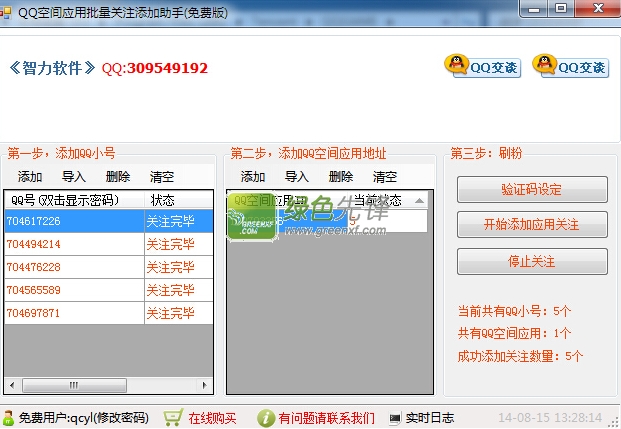Minimize the application window
Image resolution: width=621 pixels, height=429 pixels.
534,9
